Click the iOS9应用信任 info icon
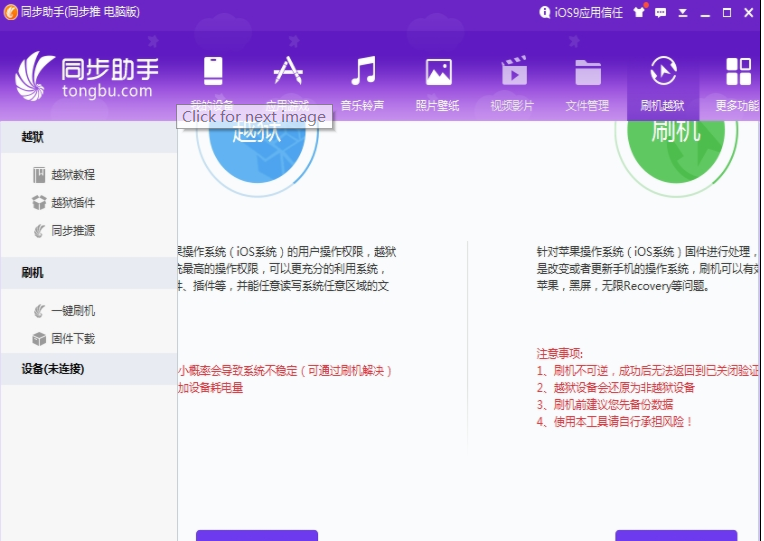Viewport: 764px width, 541px height. click(x=544, y=12)
